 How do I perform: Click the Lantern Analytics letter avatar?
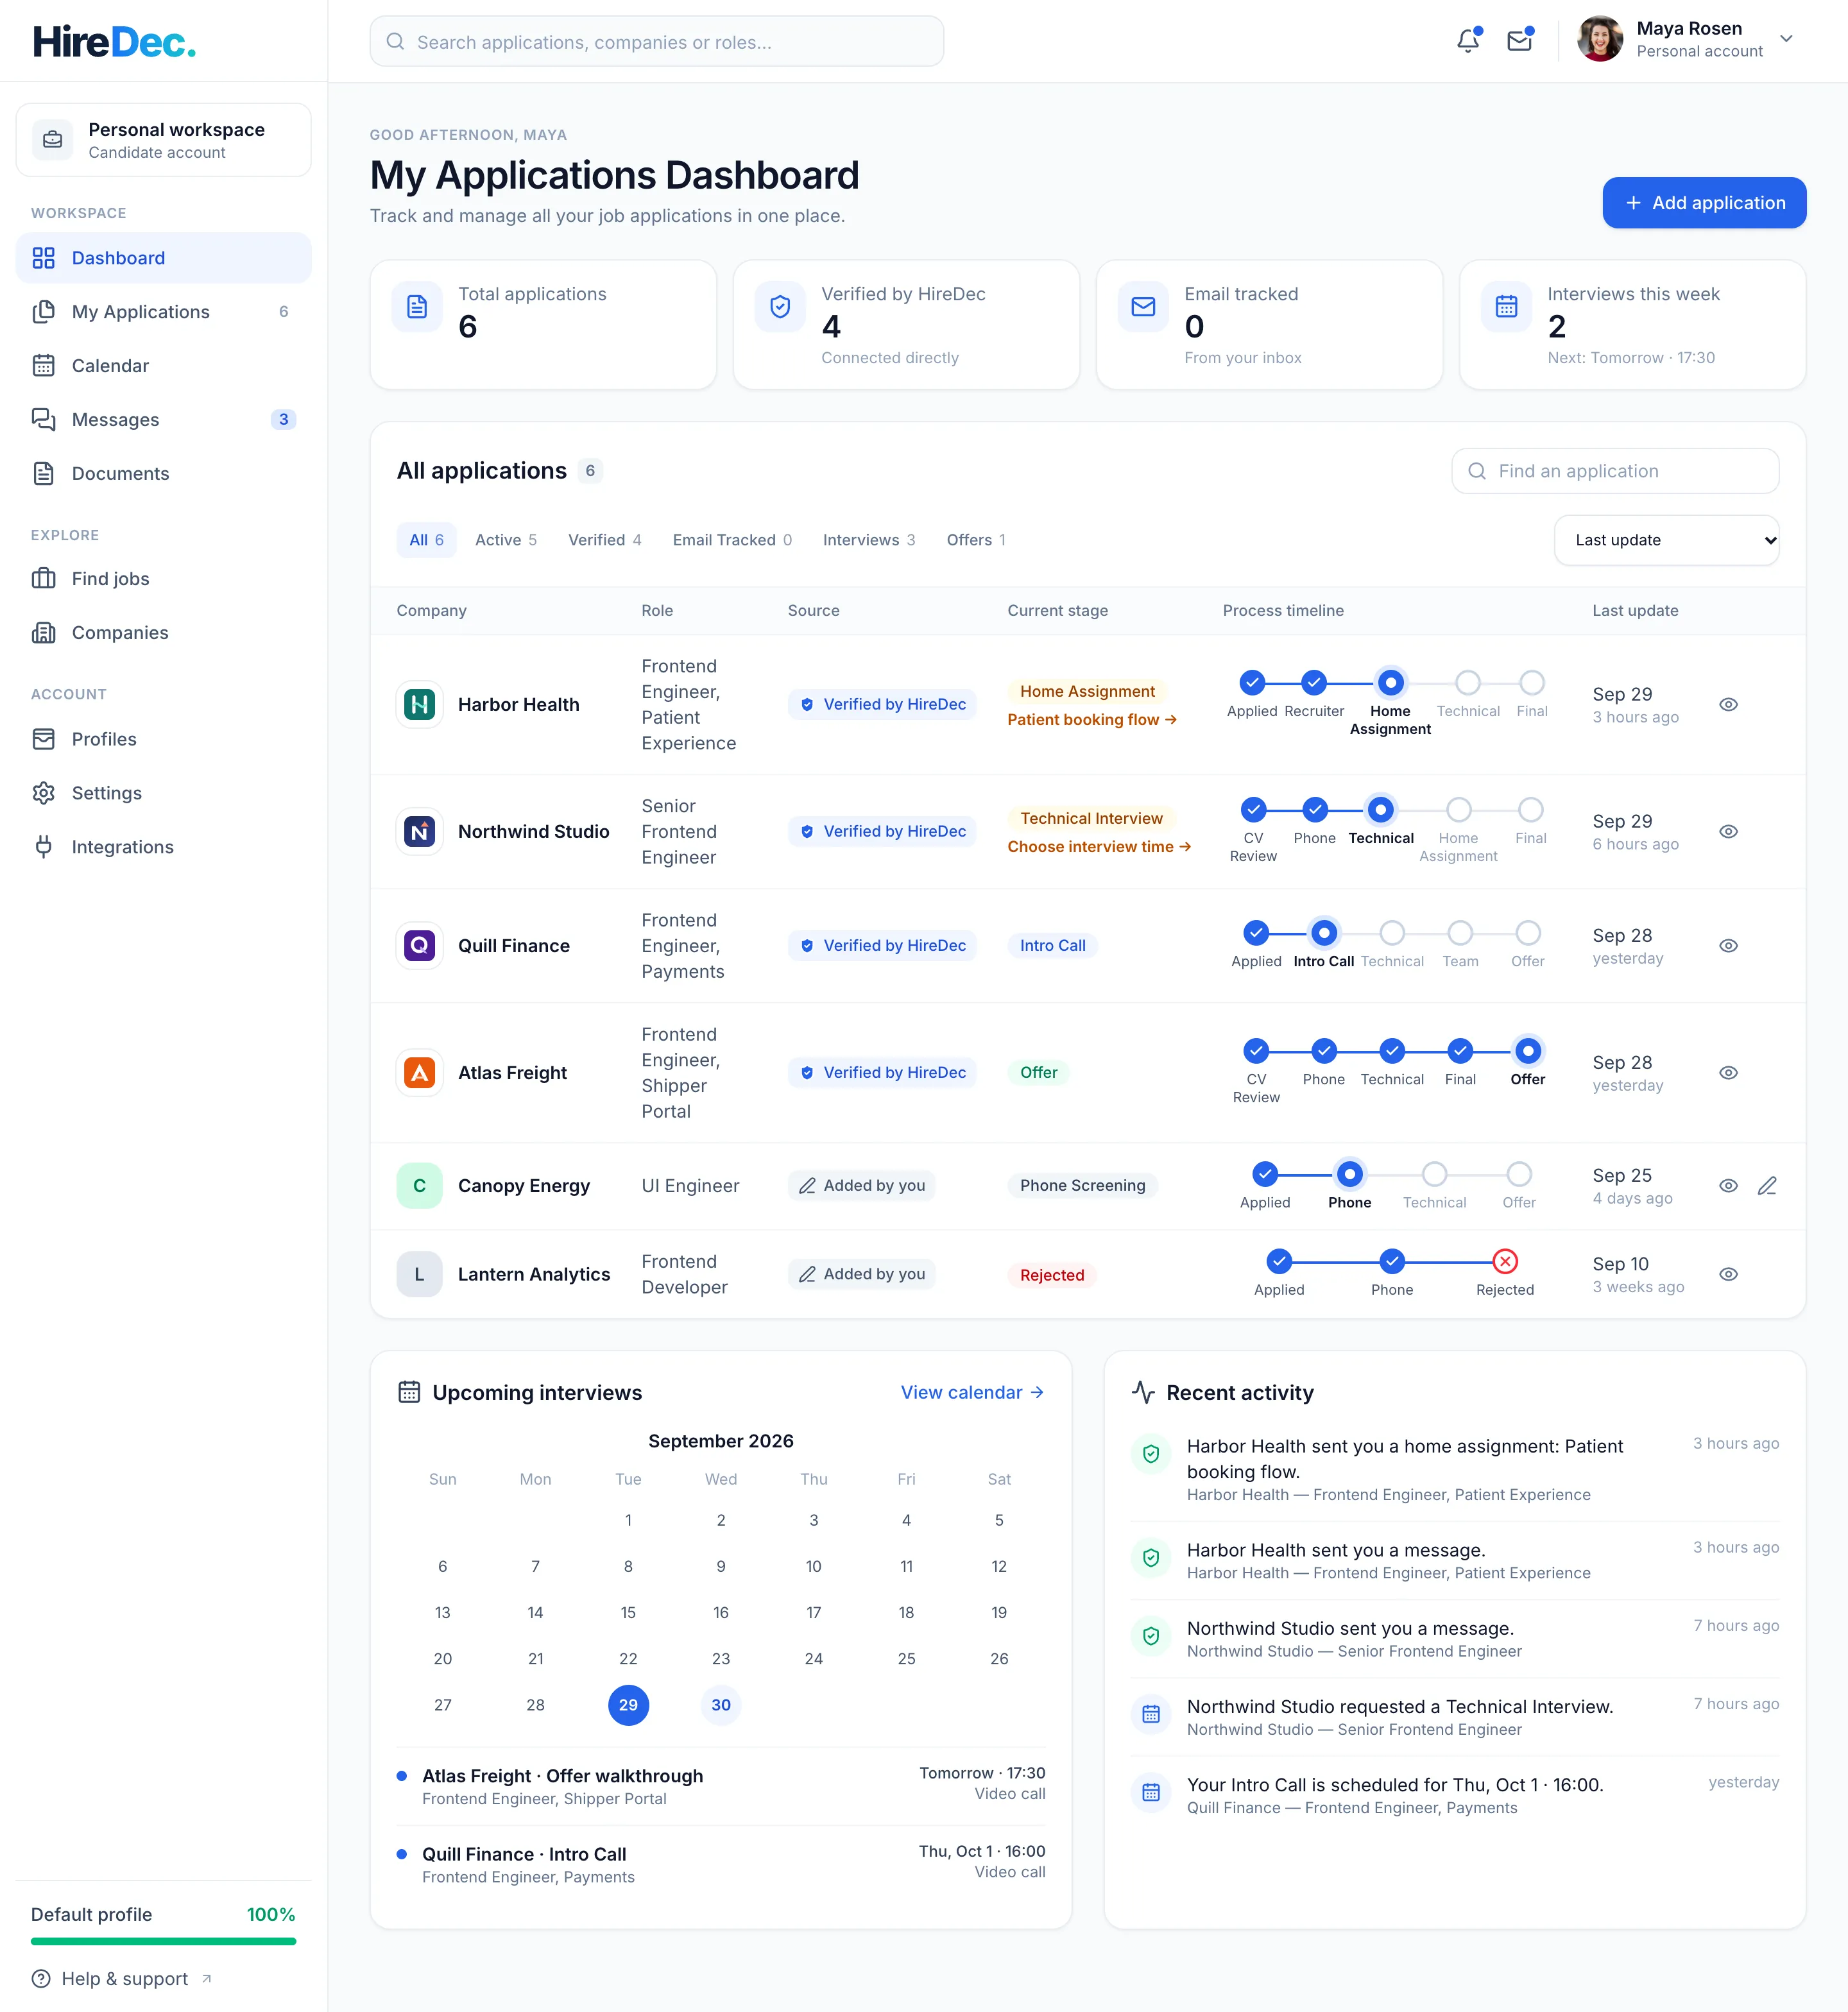coord(420,1275)
